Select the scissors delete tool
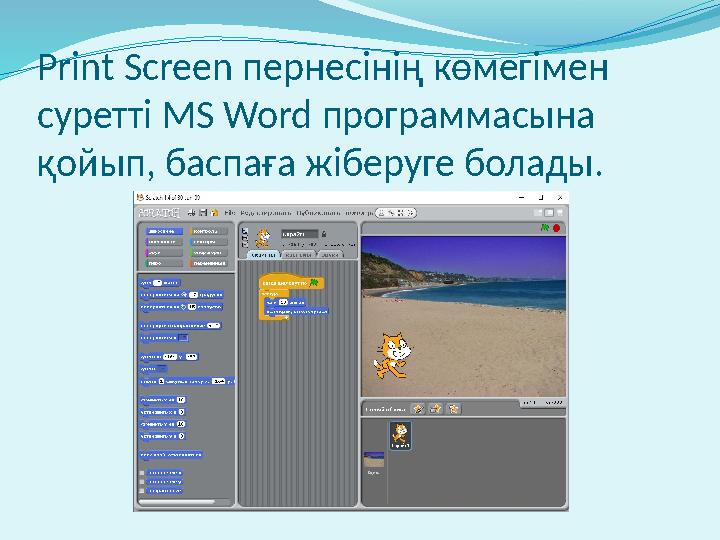The height and width of the screenshot is (540, 720). (x=391, y=213)
